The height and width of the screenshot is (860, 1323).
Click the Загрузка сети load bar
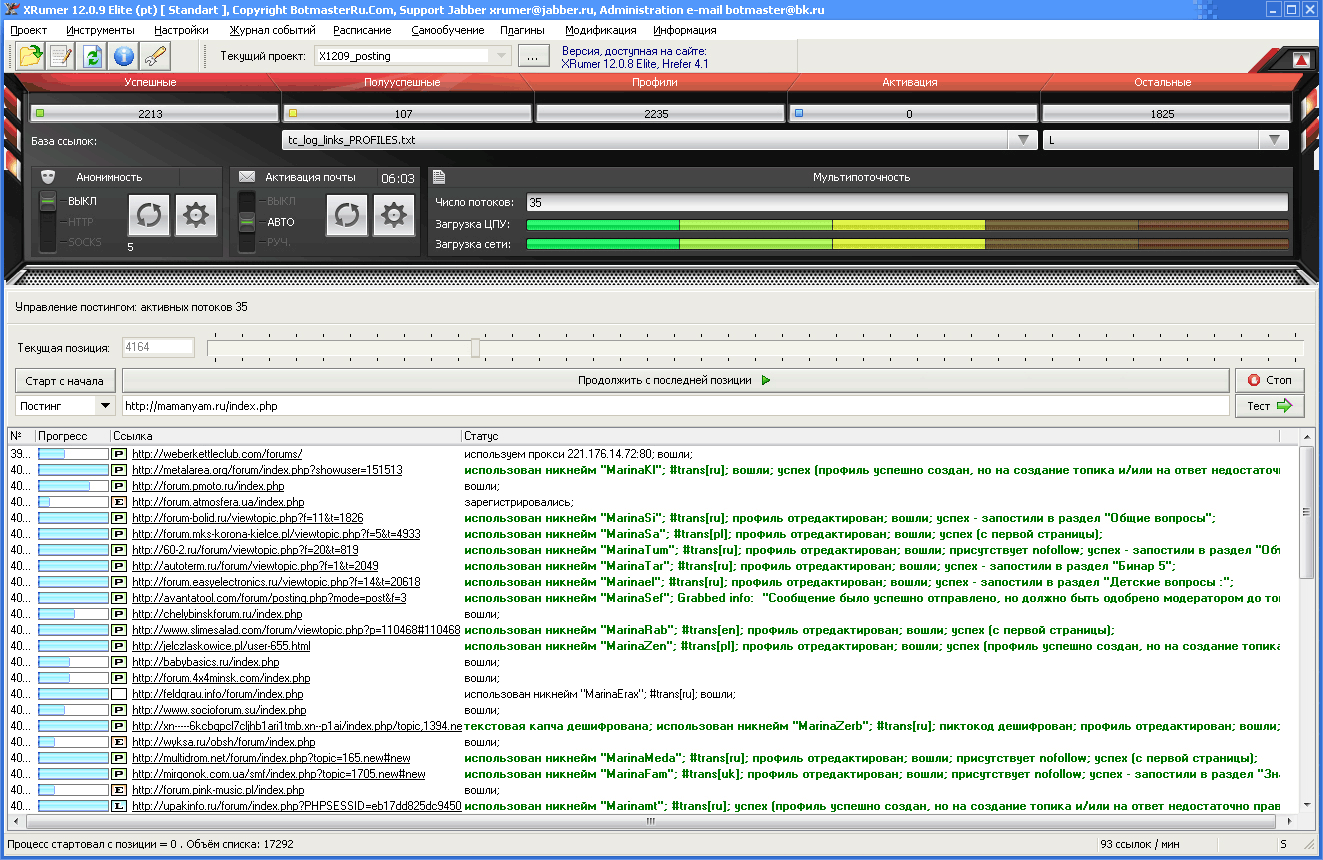click(x=907, y=244)
